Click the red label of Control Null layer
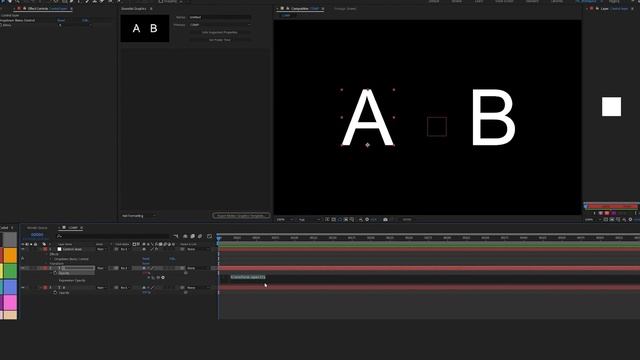 tap(45, 249)
